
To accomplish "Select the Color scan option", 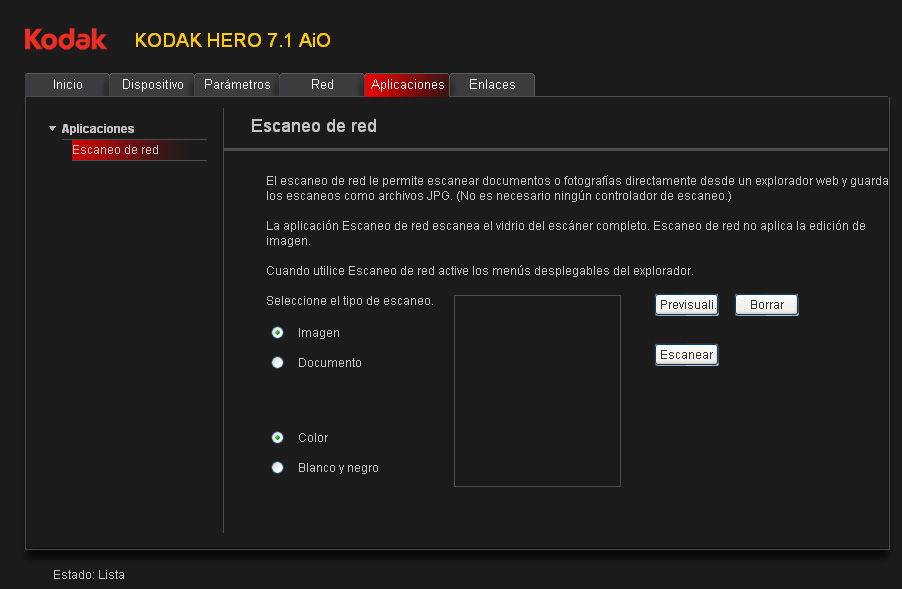I will point(277,438).
